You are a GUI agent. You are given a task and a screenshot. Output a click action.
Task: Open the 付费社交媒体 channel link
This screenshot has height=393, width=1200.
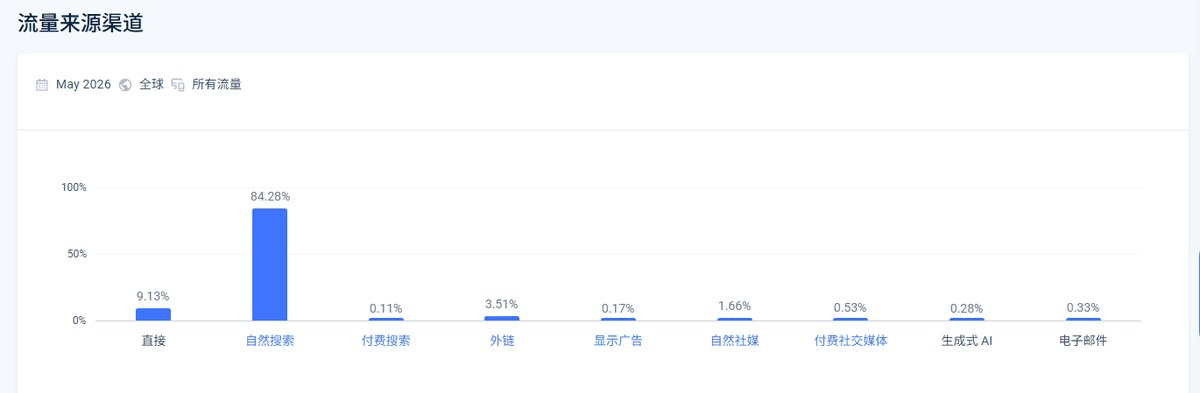point(851,341)
